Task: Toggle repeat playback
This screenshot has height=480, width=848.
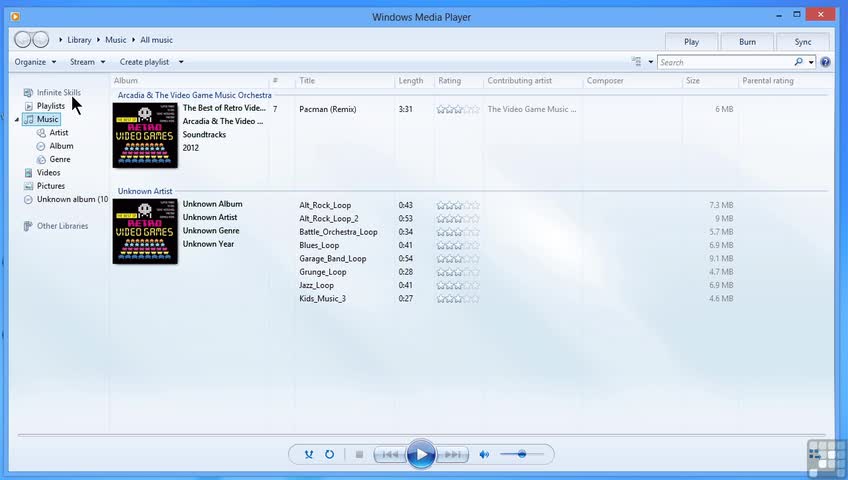Action: 329,455
